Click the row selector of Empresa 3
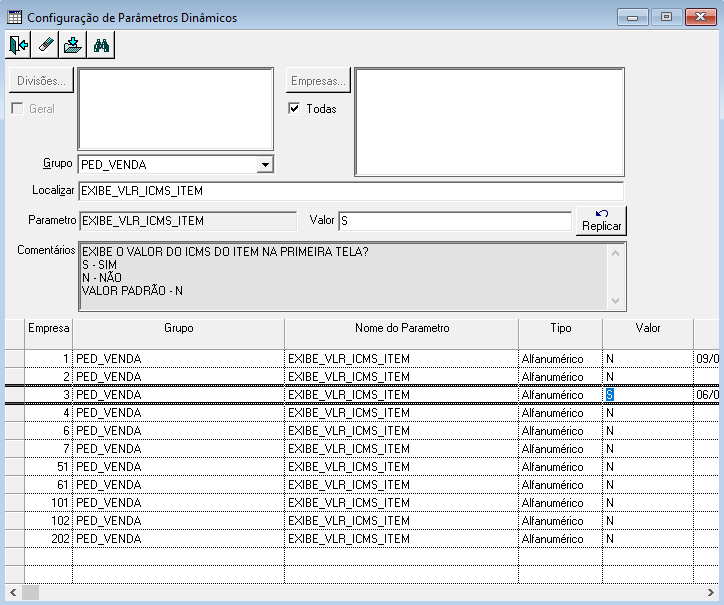Viewport: 724px width, 605px height. 15,395
